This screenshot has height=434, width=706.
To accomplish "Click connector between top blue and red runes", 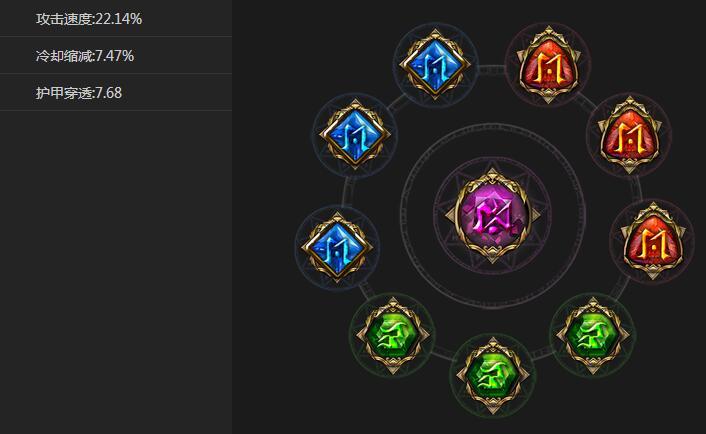I will coord(491,70).
